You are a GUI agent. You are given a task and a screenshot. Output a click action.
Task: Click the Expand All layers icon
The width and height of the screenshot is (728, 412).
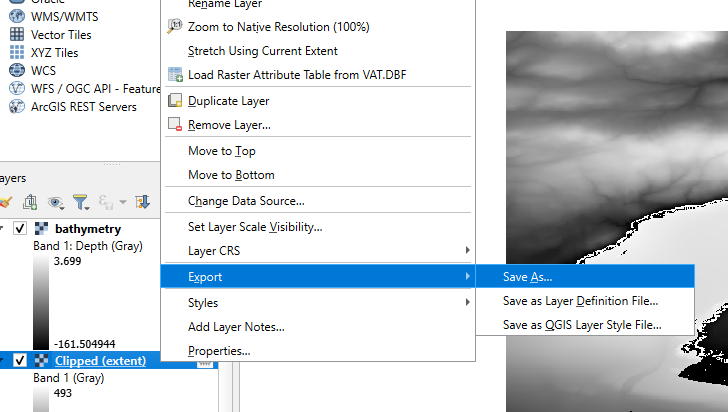point(142,203)
